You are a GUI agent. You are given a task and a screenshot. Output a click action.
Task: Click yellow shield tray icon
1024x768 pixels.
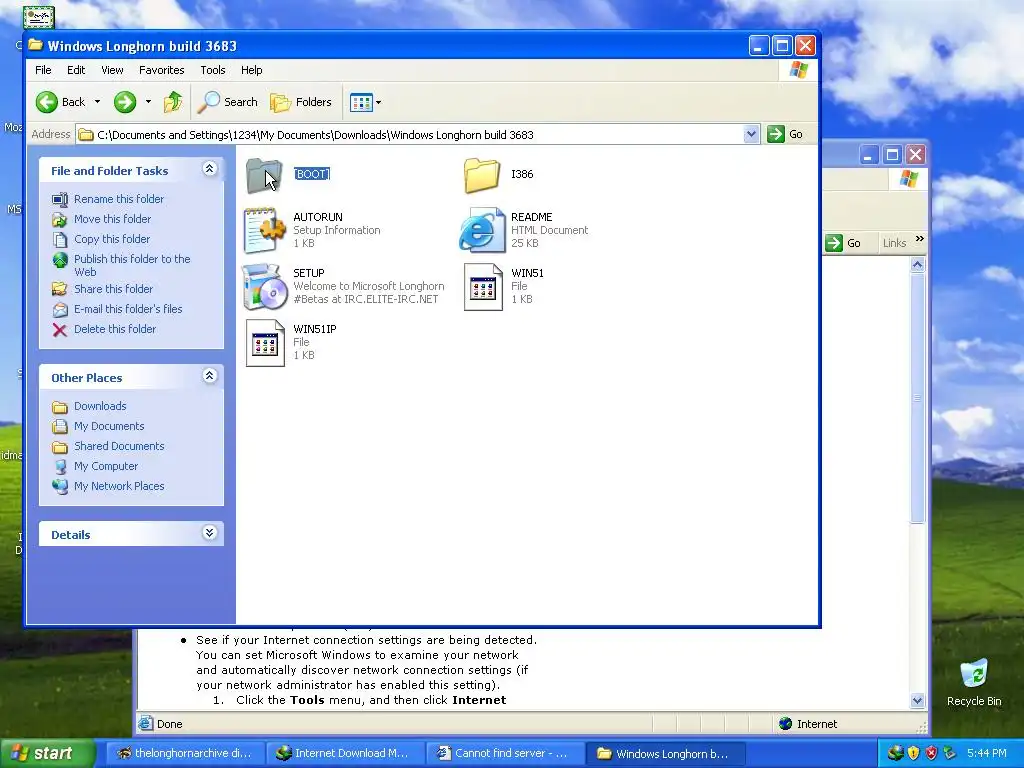[913, 753]
